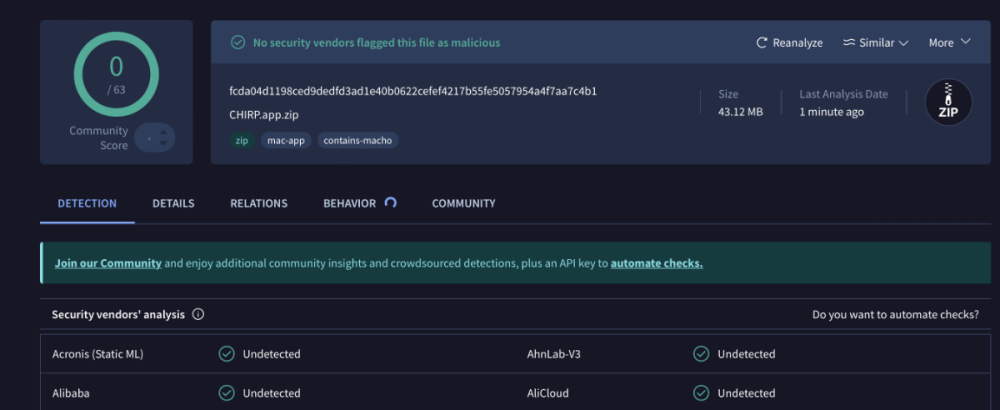
Task: Follow the automate checks link
Action: pos(656,263)
